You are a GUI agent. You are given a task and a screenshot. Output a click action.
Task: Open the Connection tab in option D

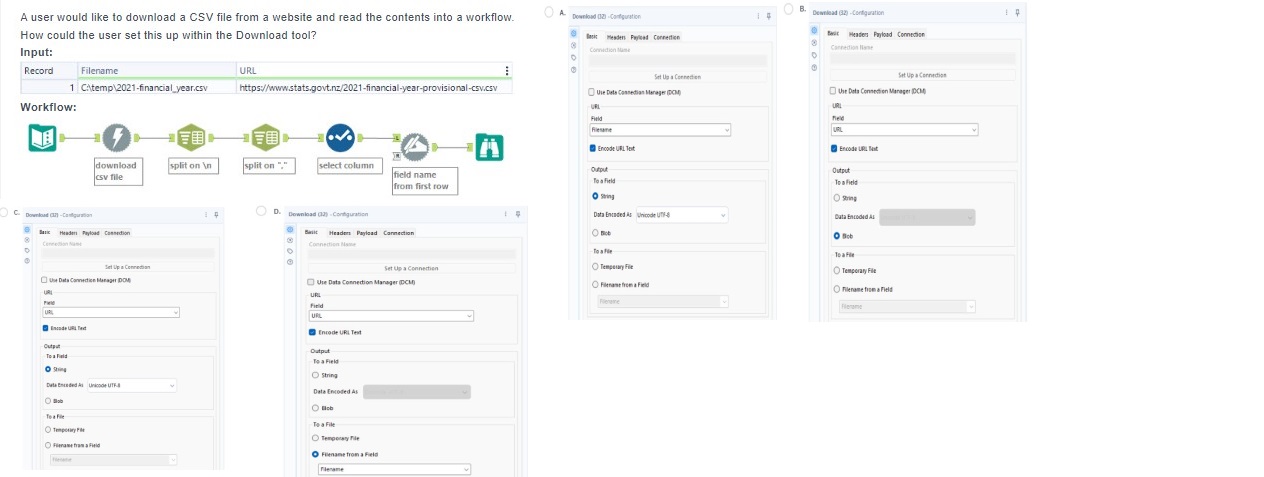[399, 233]
